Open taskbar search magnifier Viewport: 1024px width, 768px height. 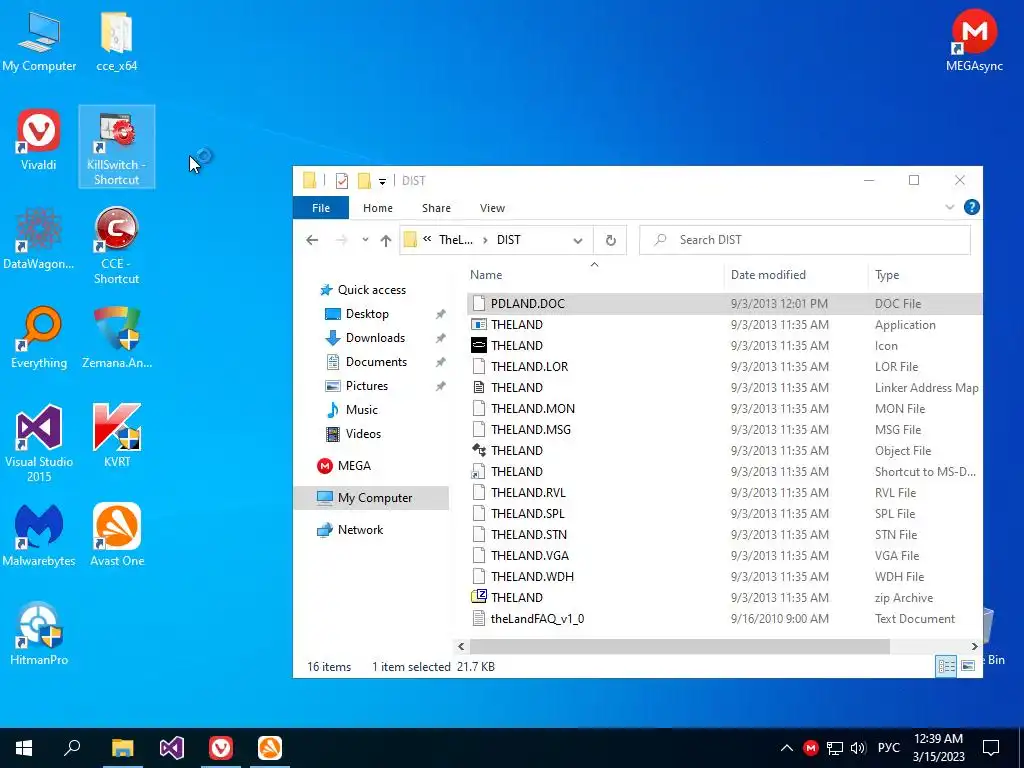72,748
